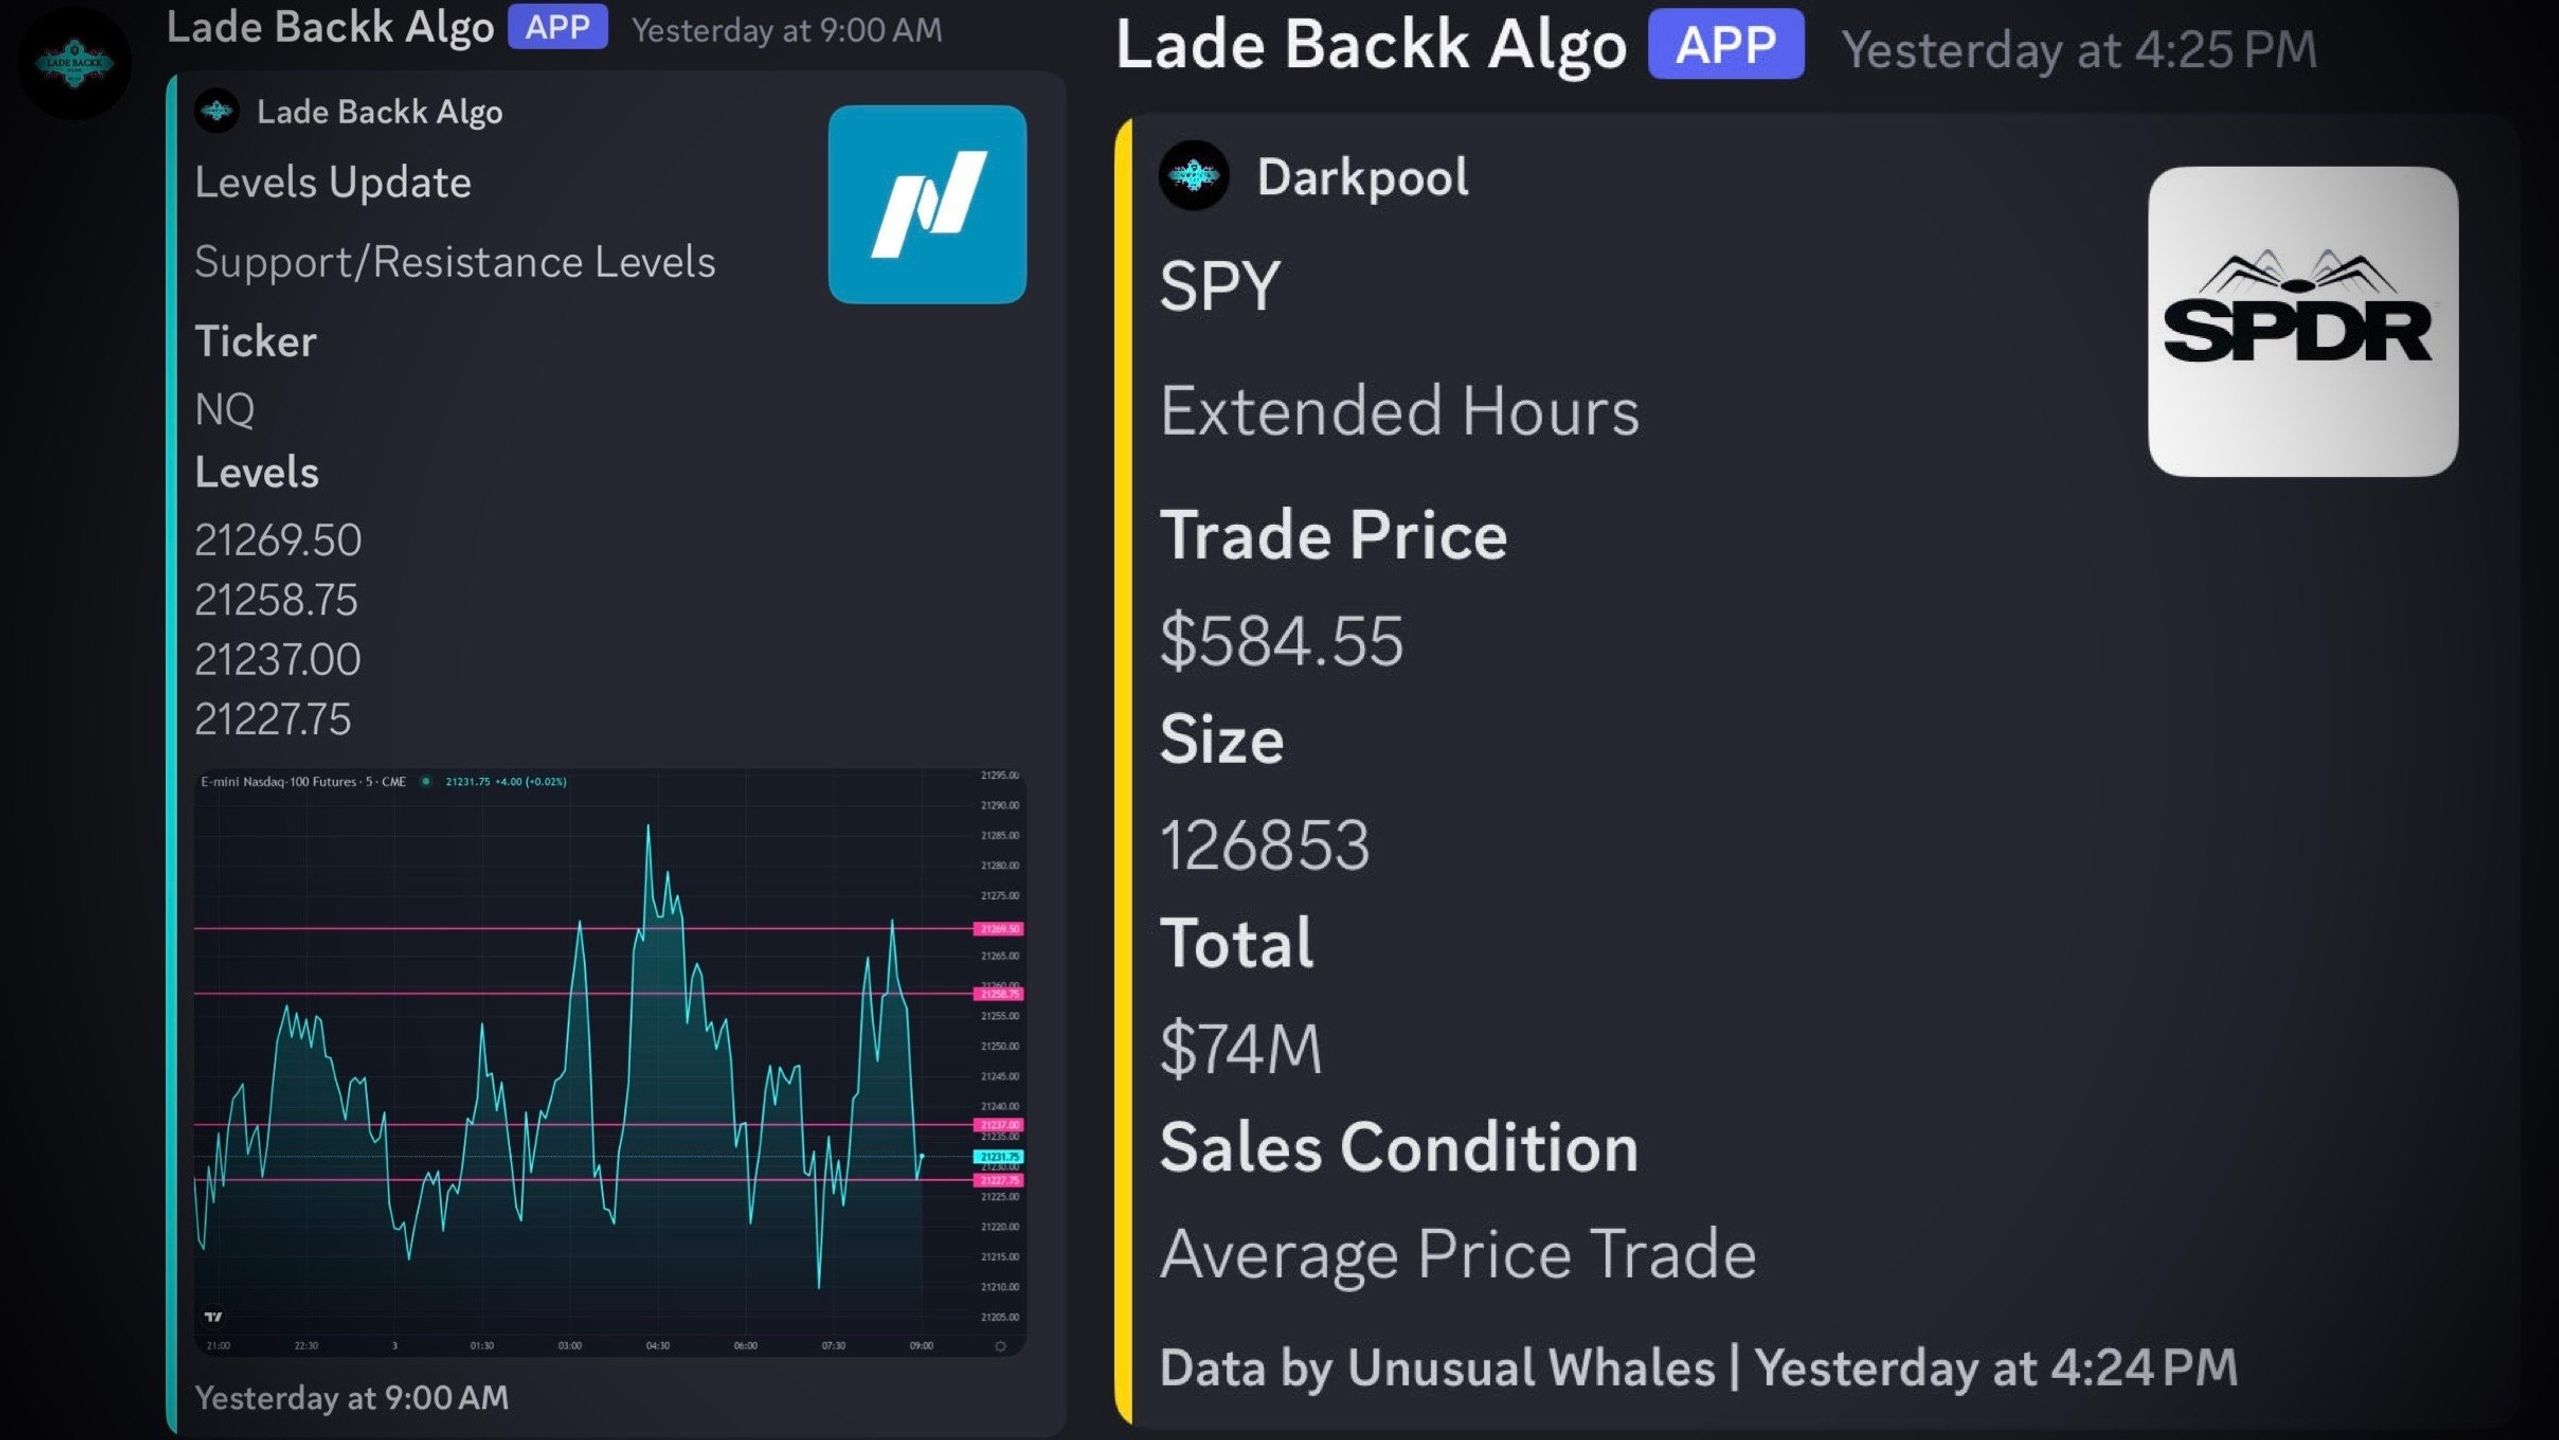Click the 'Yesterday at 4:25 PM' timestamp

(2079, 50)
